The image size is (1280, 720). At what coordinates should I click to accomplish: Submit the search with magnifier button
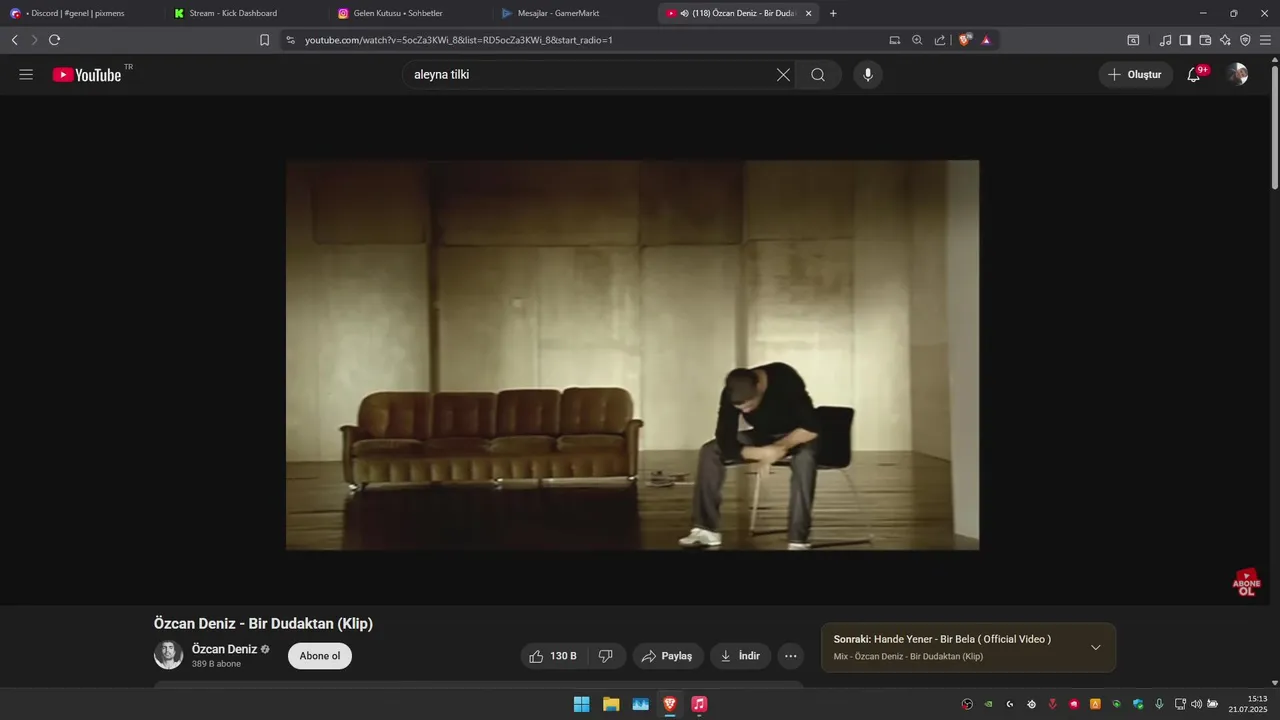818,75
